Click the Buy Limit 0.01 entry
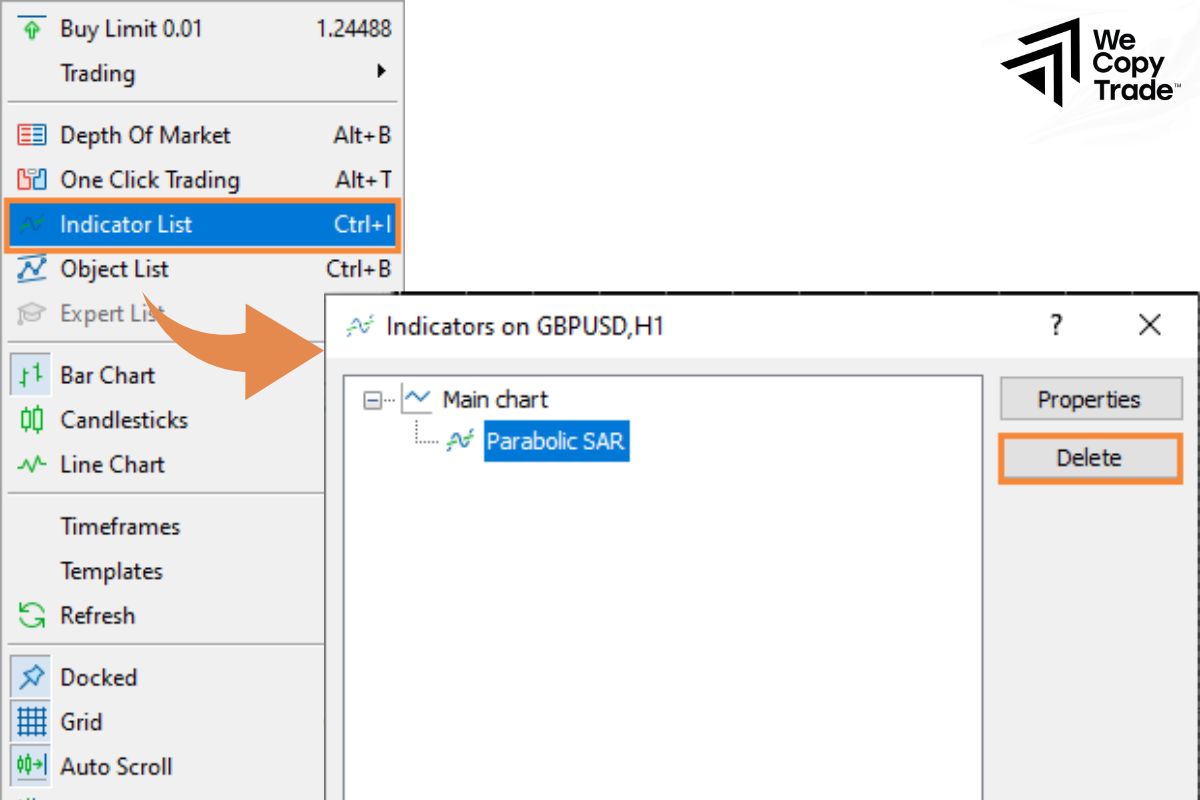The image size is (1200, 800). pos(130,29)
